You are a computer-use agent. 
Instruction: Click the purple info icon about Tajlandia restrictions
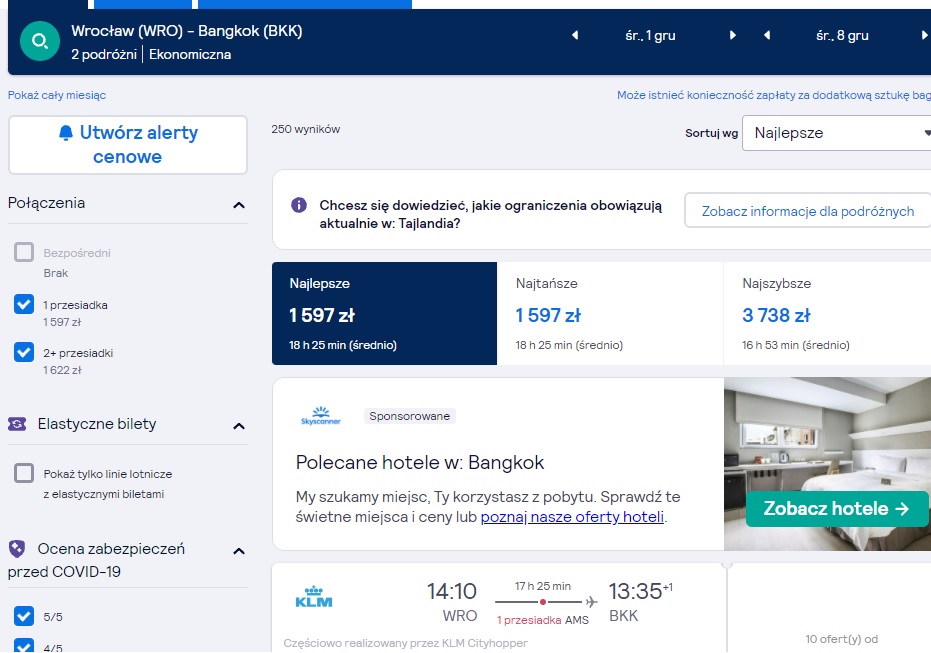coord(299,205)
